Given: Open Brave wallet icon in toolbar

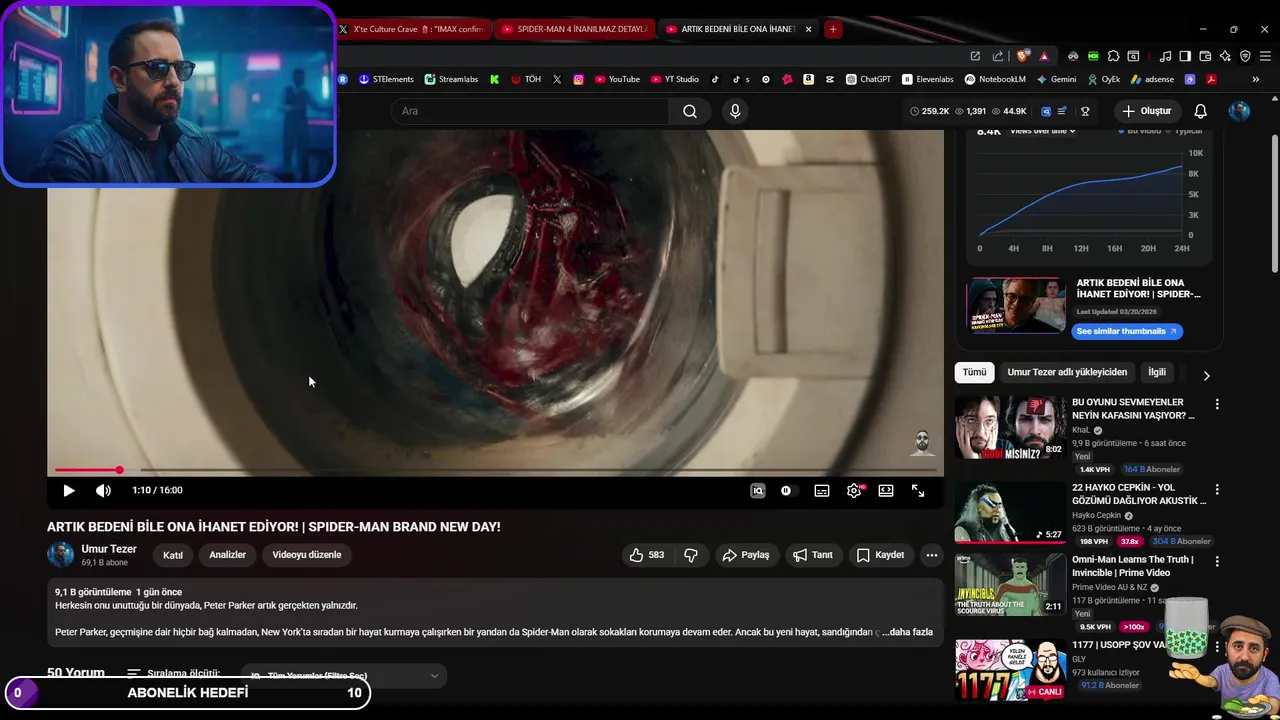Looking at the screenshot, I should [x=1205, y=56].
